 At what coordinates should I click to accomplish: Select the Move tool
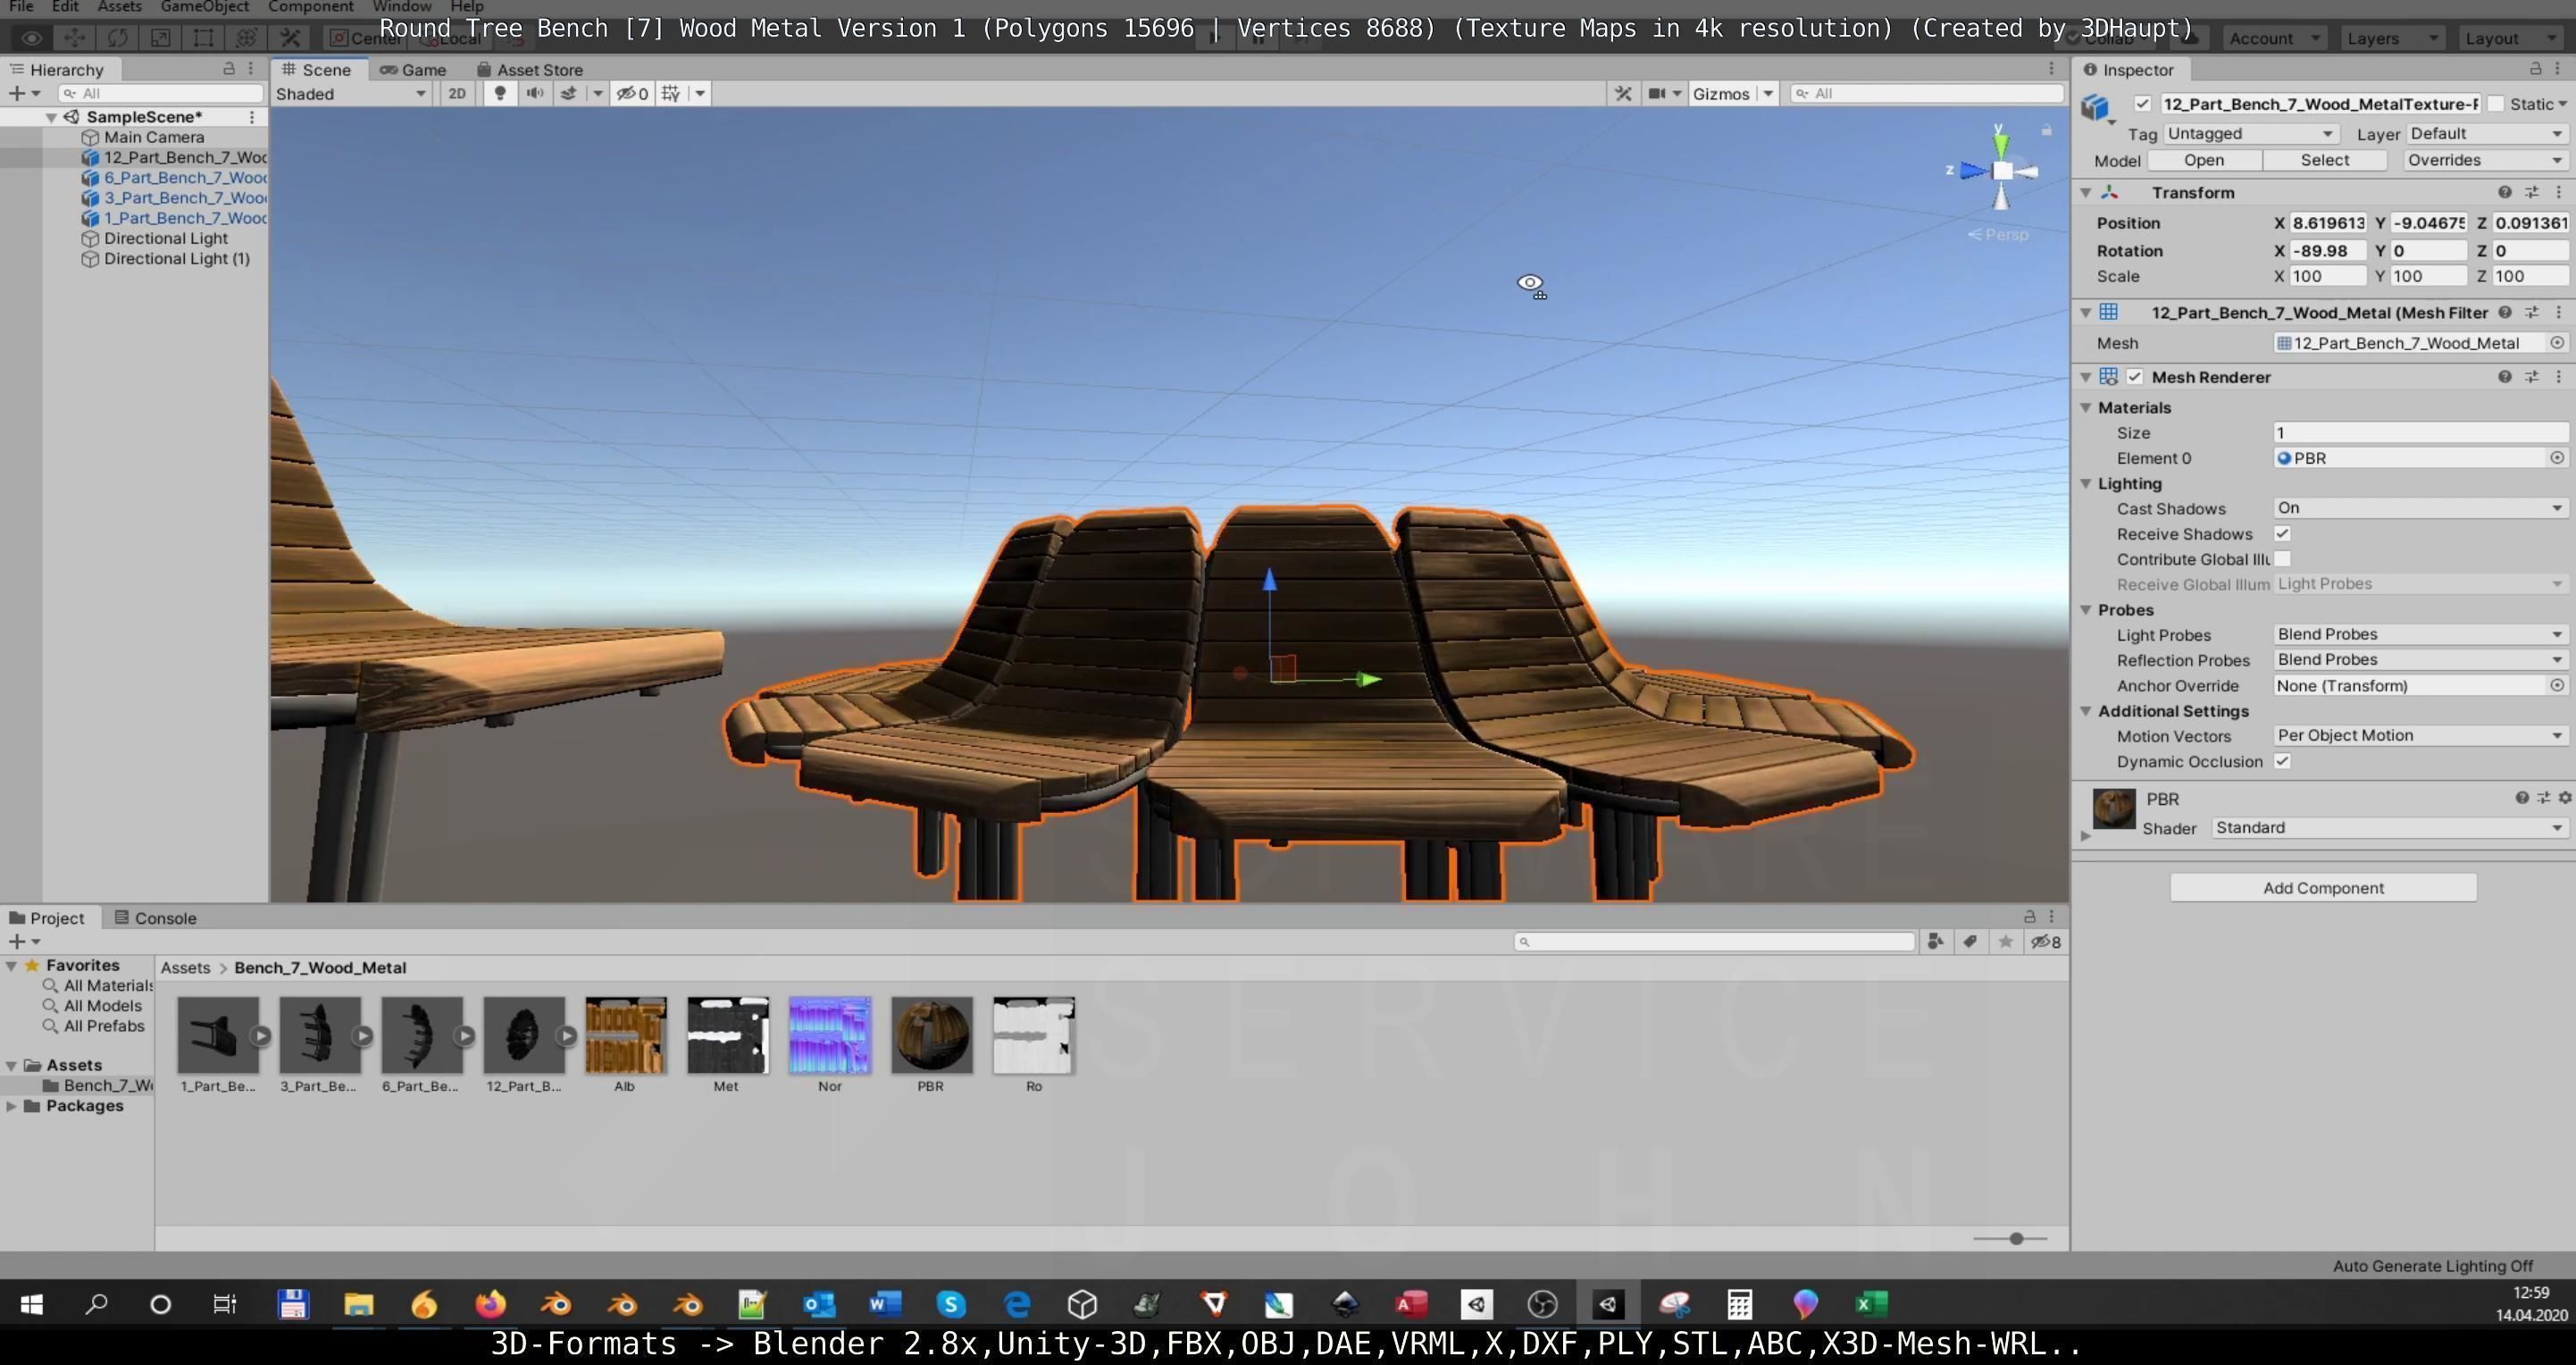[74, 38]
